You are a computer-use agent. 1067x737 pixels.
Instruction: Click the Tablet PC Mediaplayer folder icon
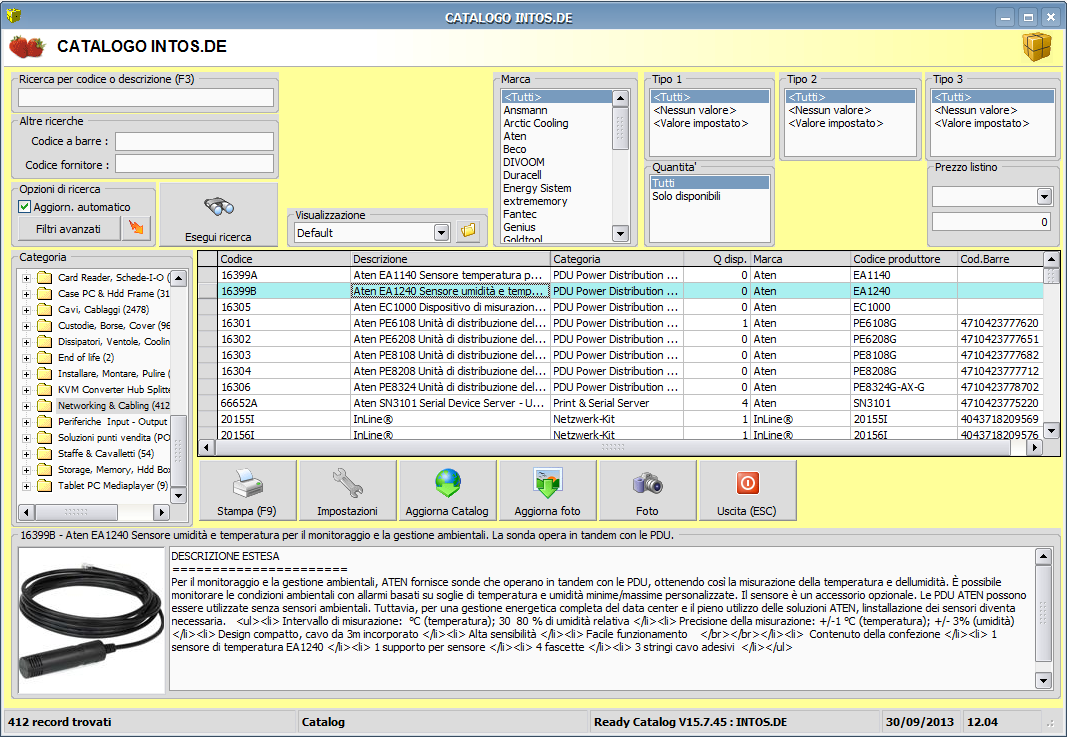45,485
